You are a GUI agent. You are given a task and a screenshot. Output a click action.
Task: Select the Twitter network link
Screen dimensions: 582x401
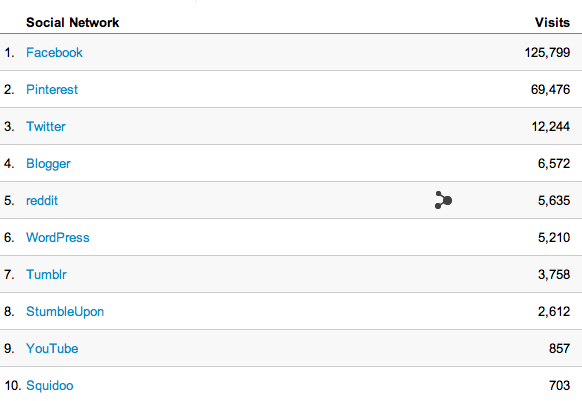coord(46,126)
